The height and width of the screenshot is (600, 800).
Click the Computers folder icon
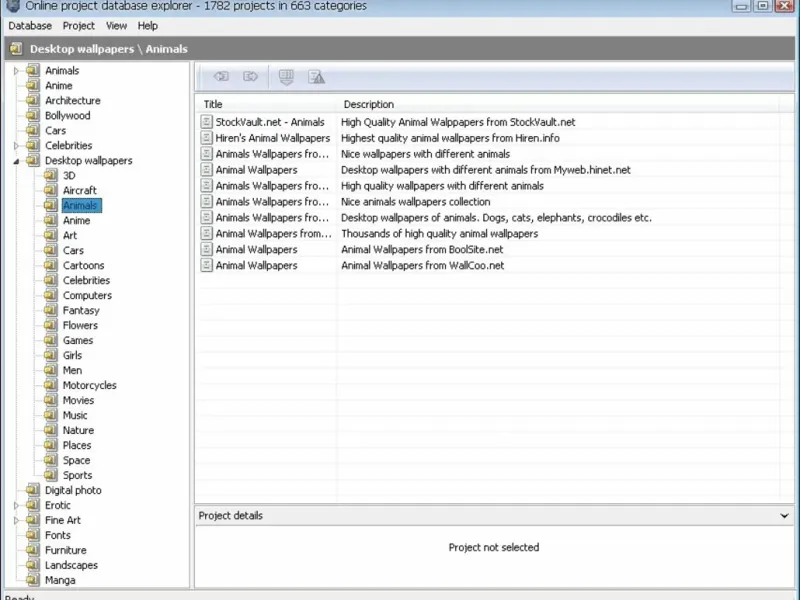[51, 295]
